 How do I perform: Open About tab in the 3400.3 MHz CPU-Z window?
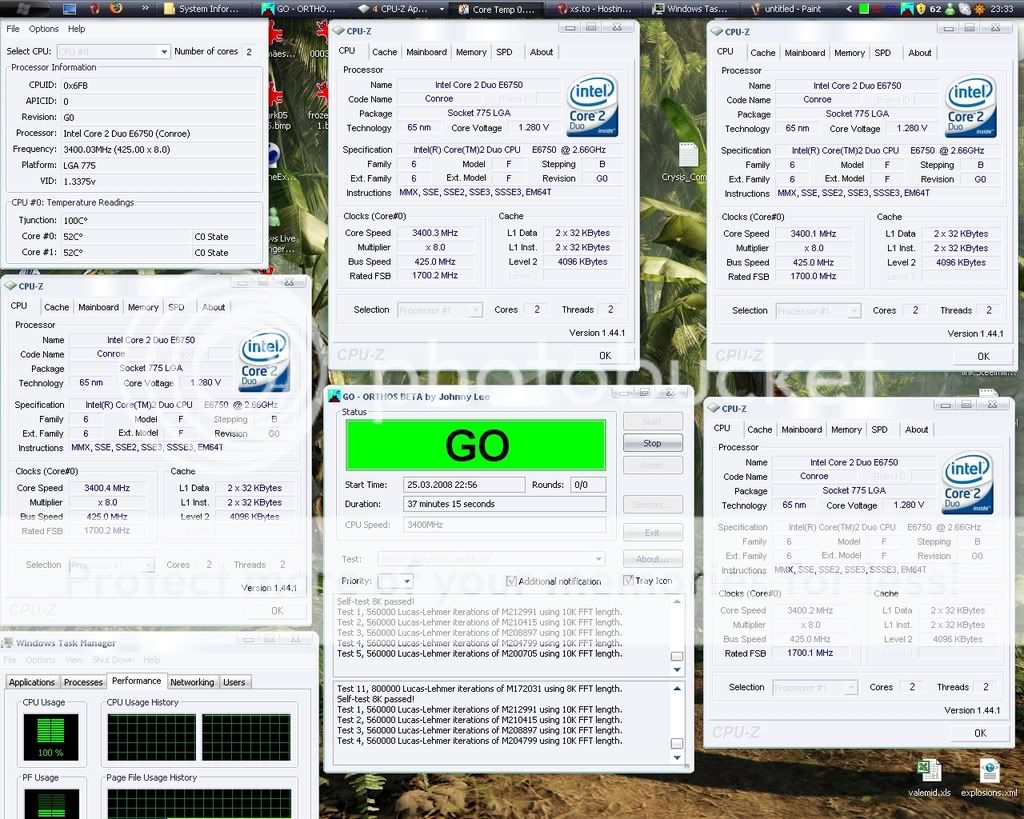coord(541,52)
